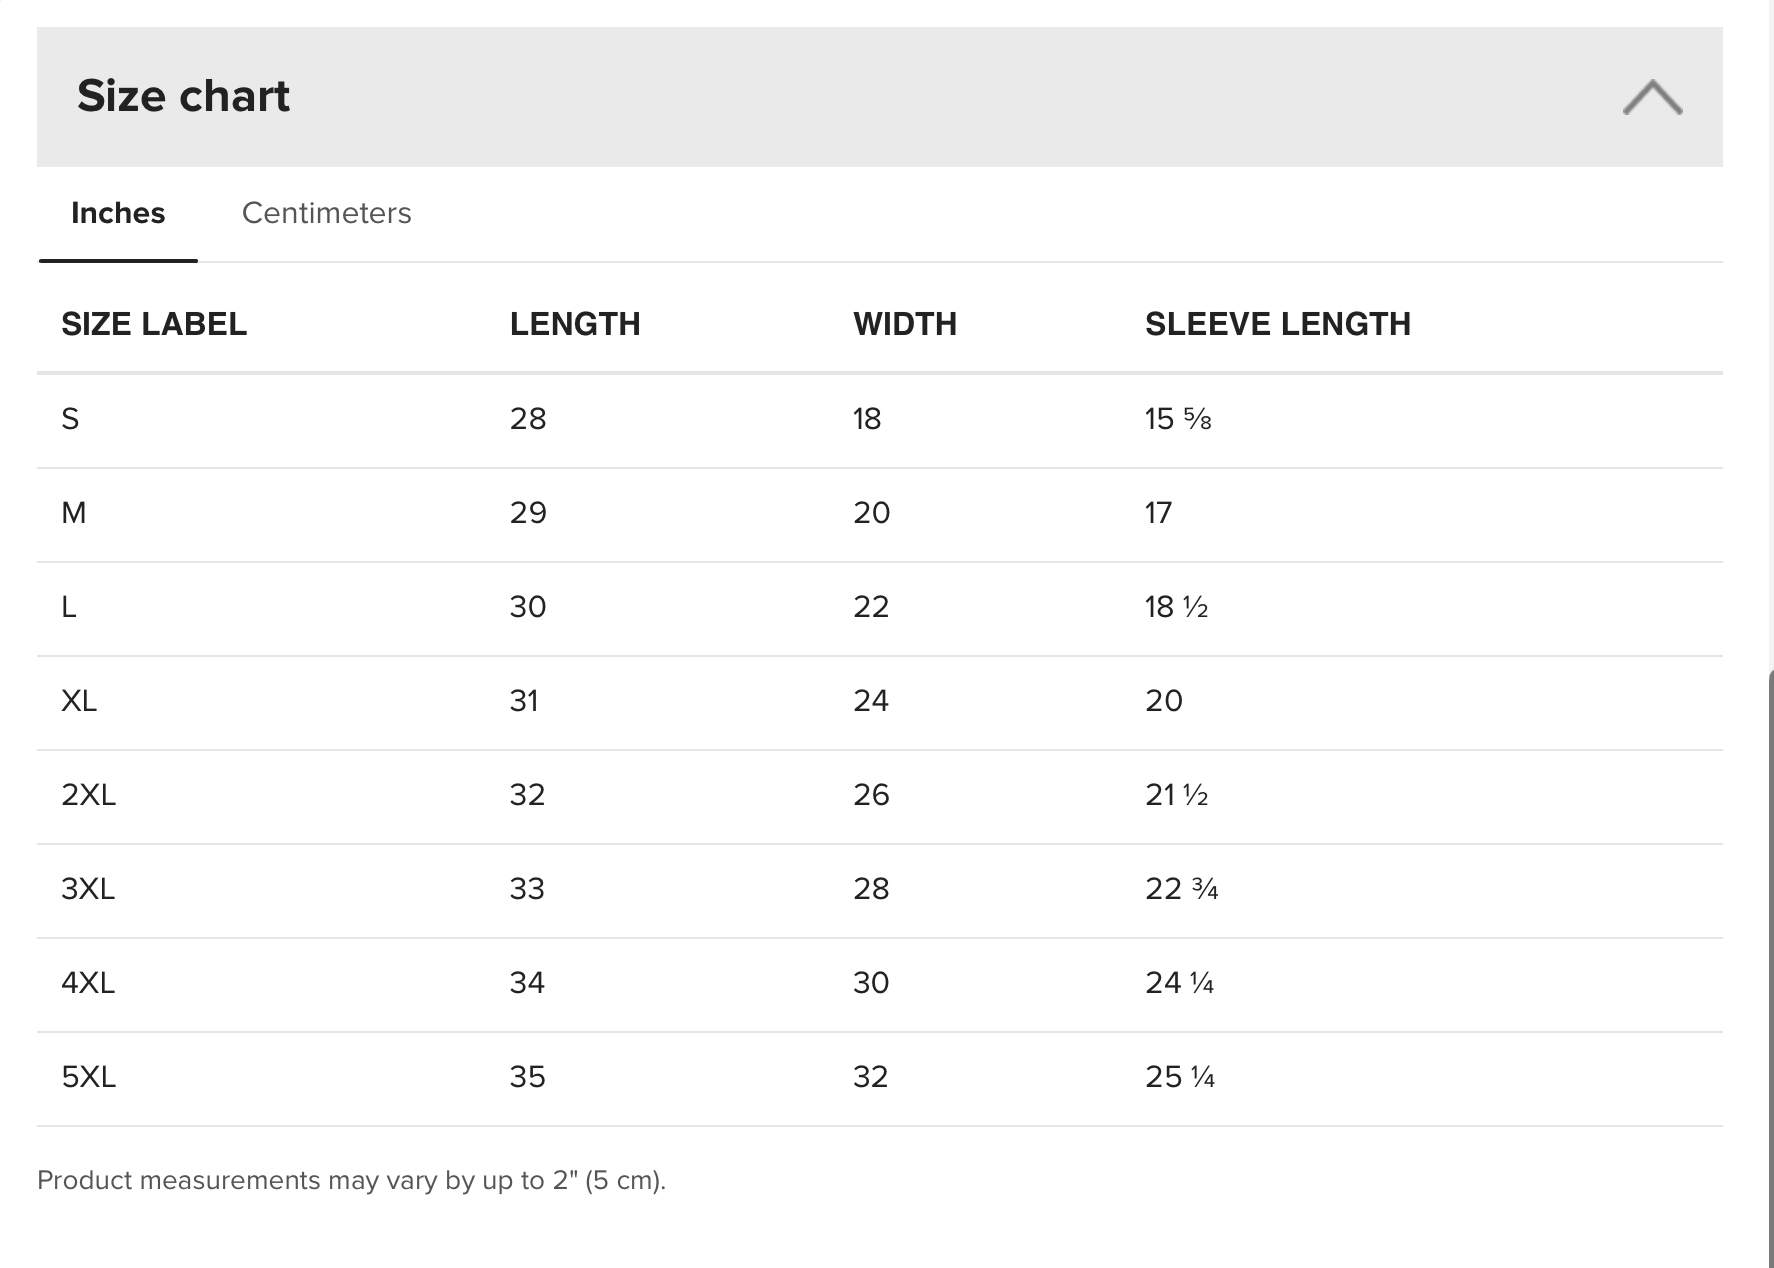Select the Inches tab
1774x1268 pixels.
pyautogui.click(x=118, y=213)
